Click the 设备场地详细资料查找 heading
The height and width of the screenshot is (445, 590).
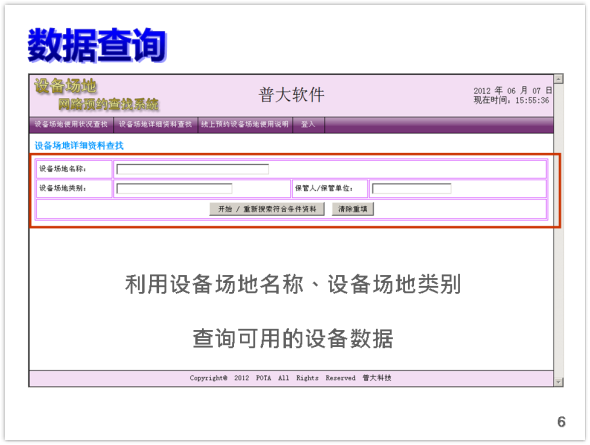pos(79,146)
